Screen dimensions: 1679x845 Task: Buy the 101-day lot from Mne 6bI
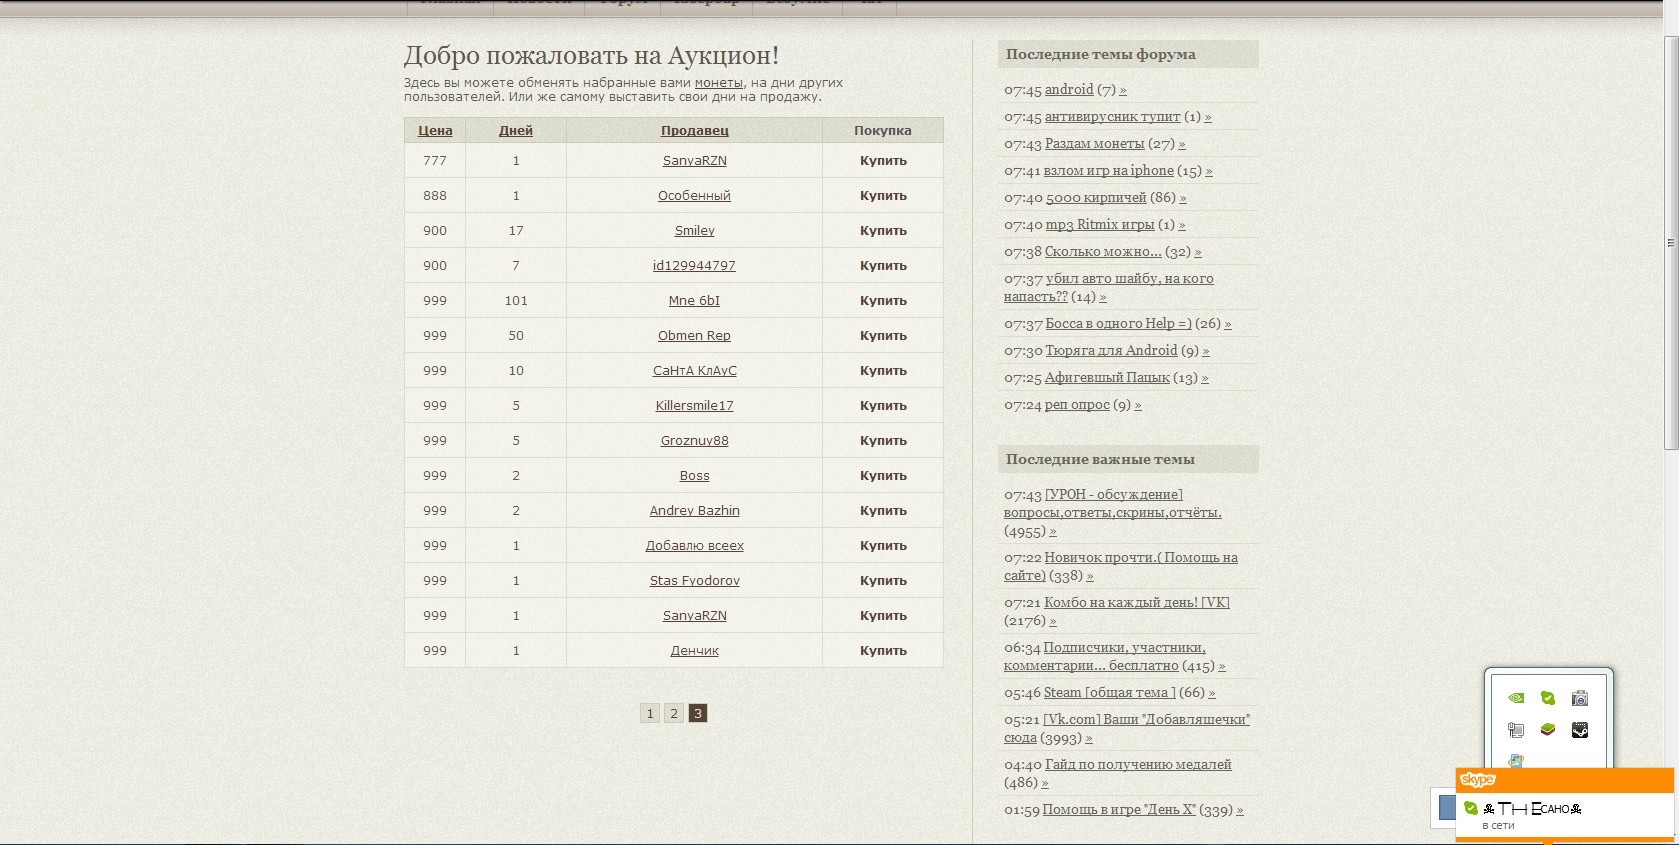point(883,300)
